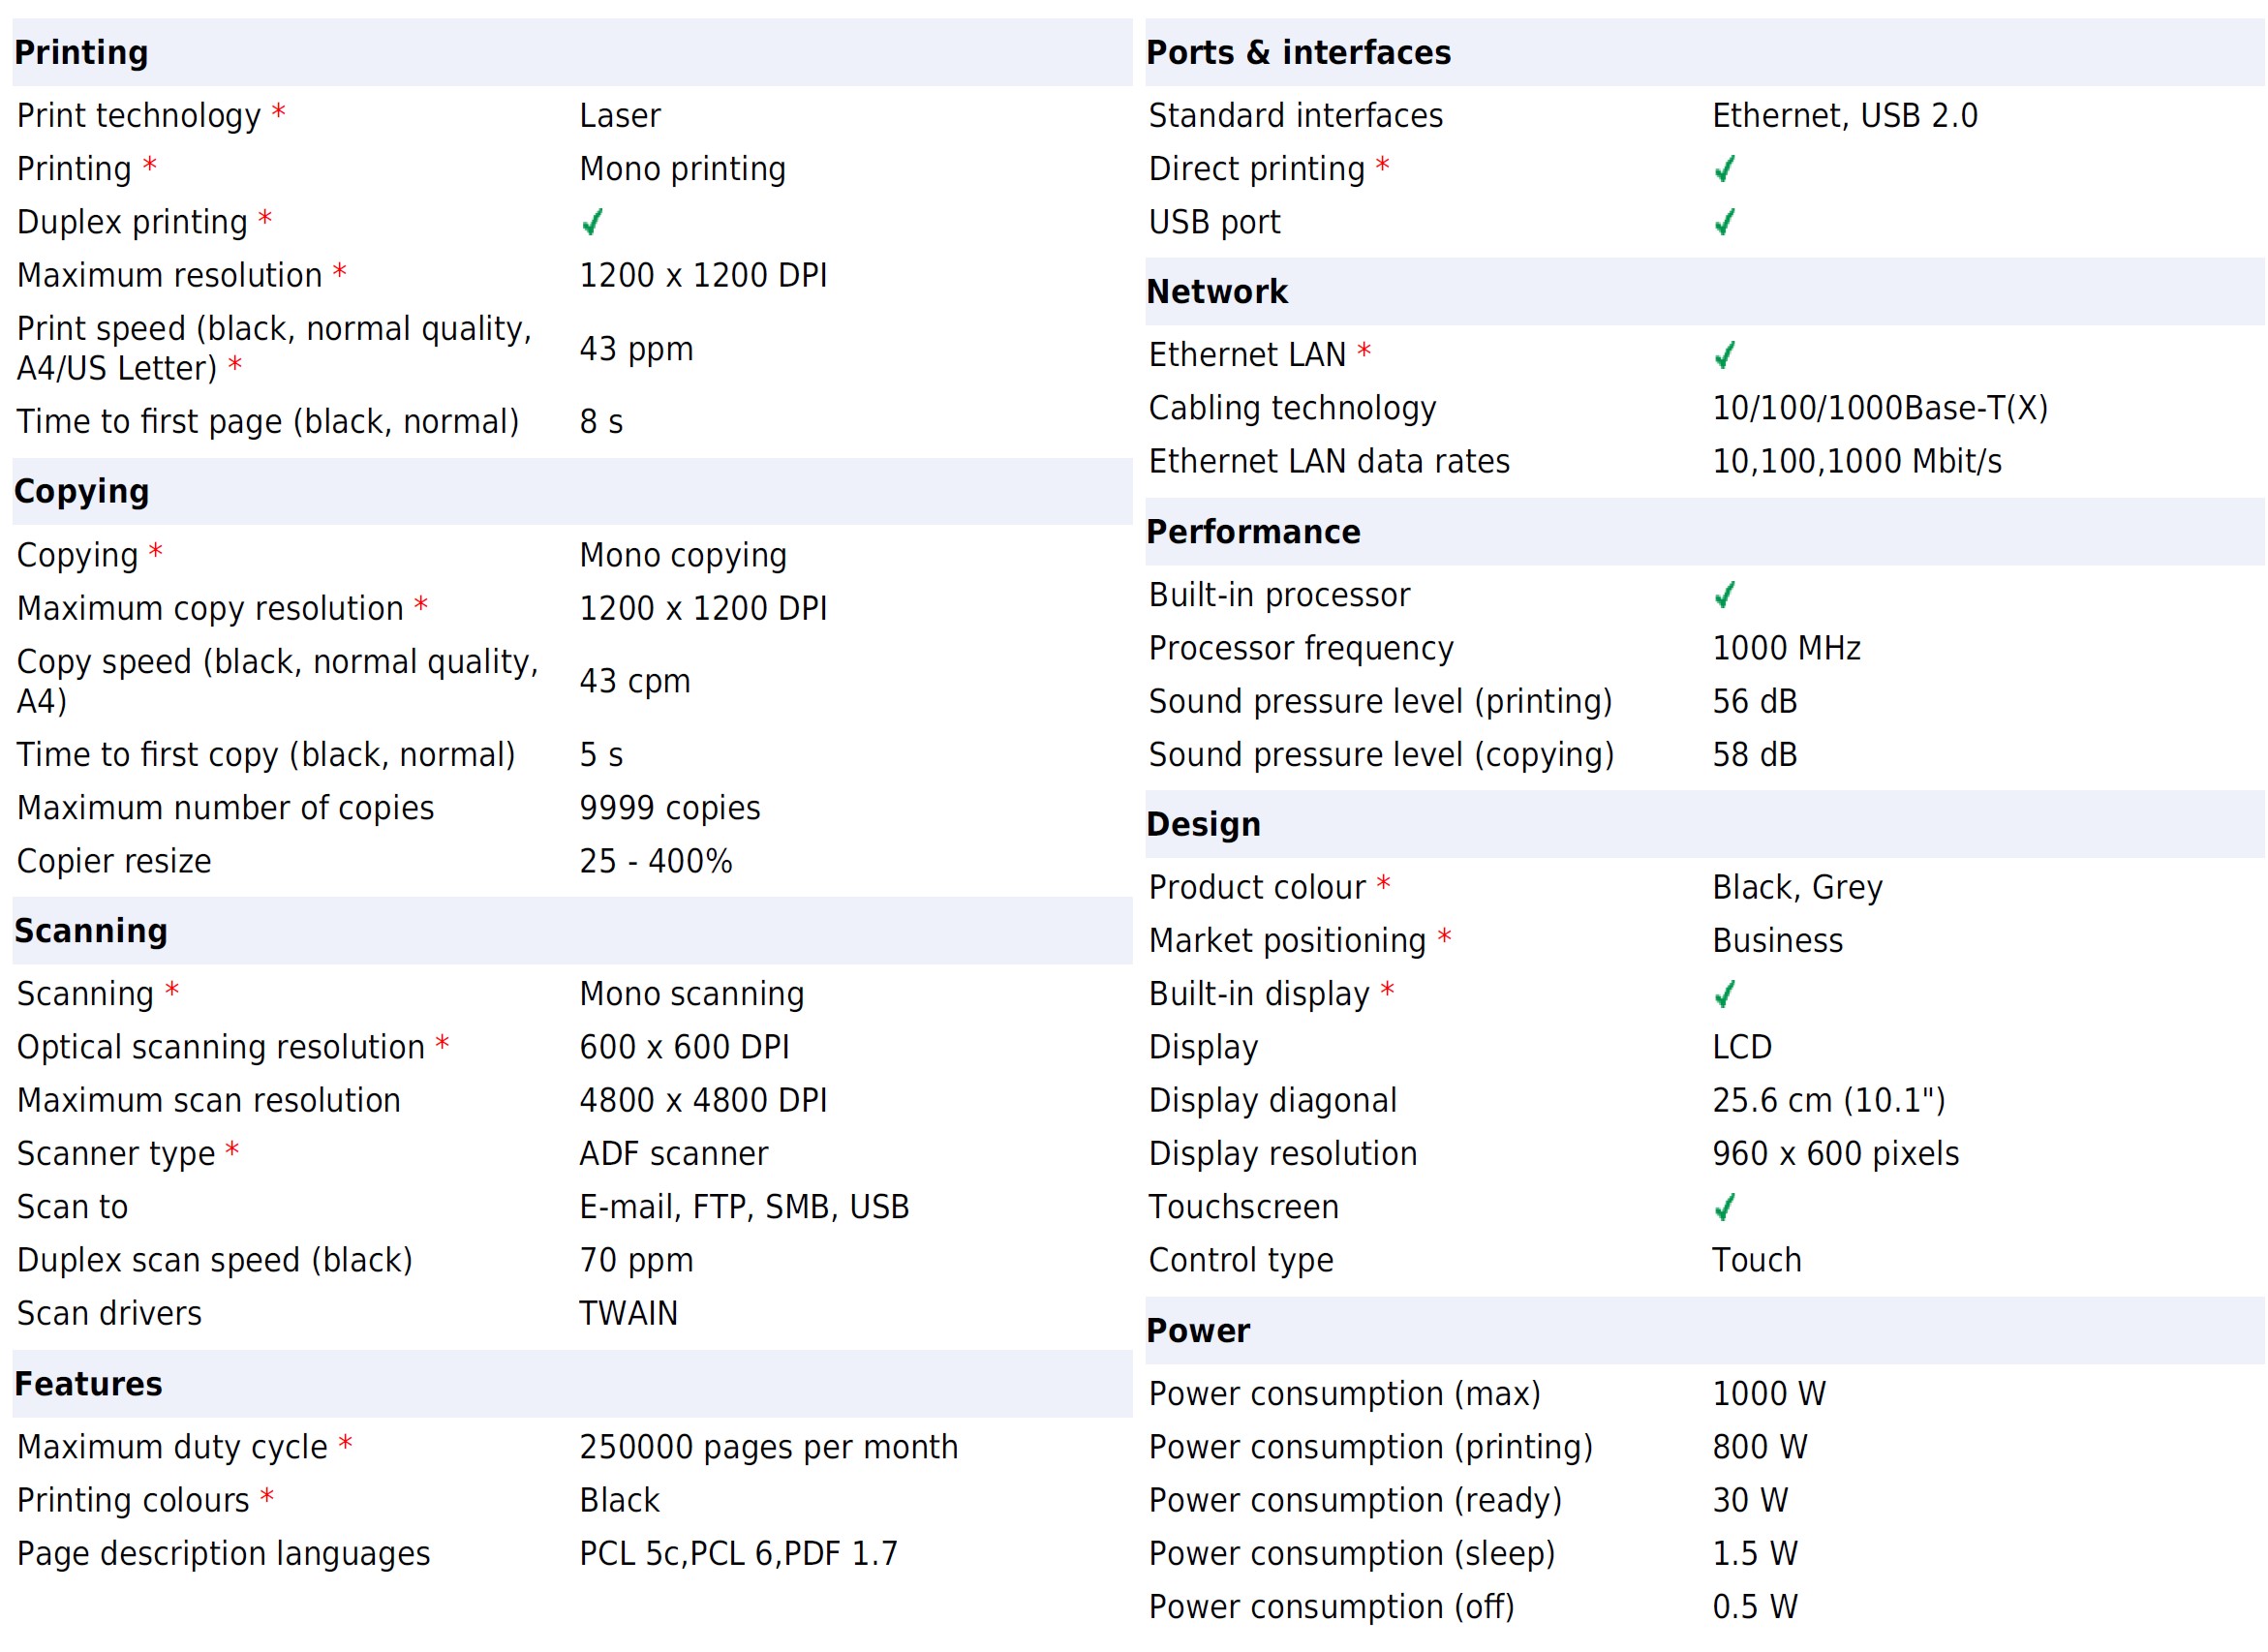Click the green checkmark beside Duplex printing

[x=592, y=222]
